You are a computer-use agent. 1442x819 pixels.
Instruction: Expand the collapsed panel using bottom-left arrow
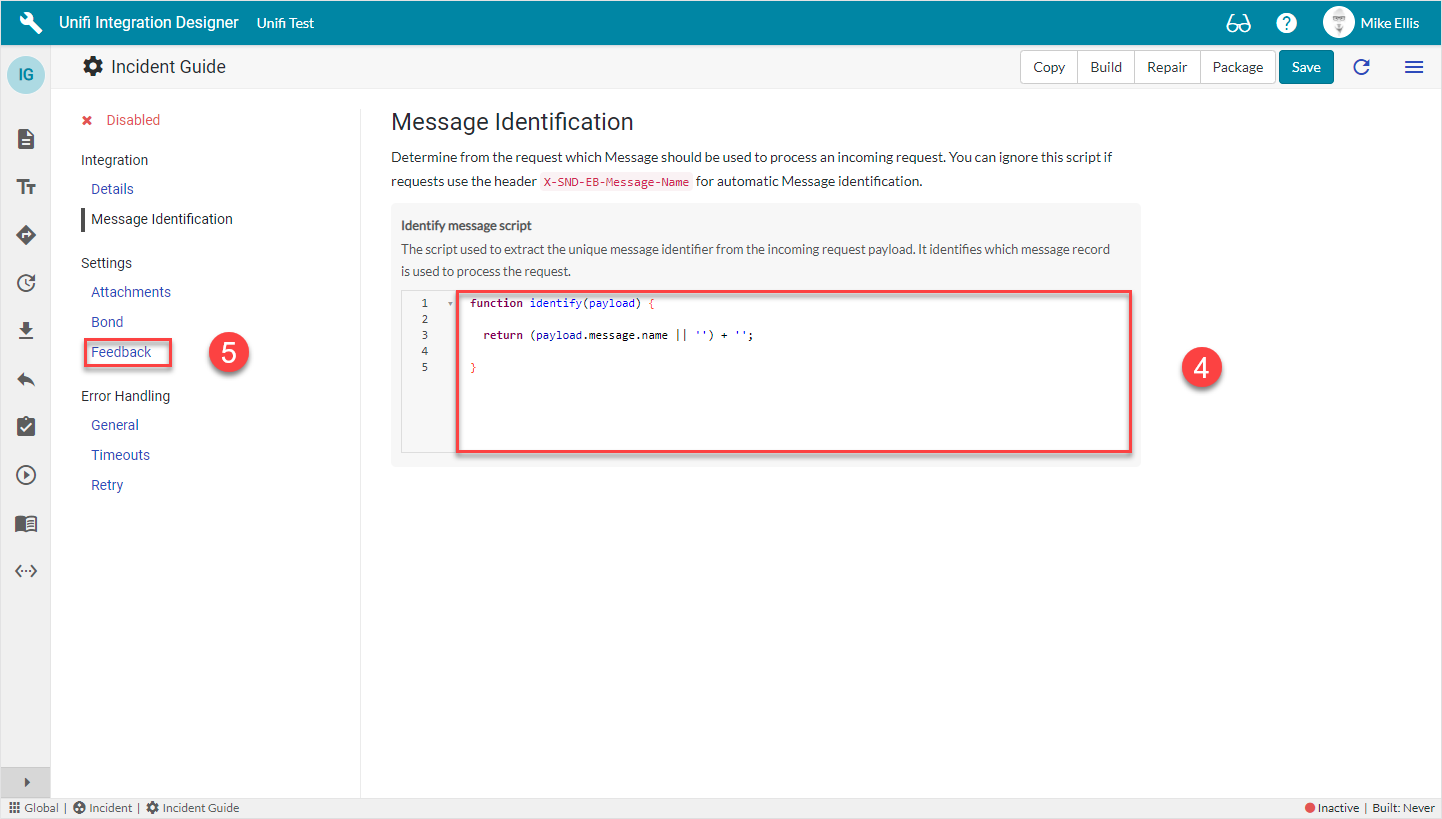[25, 783]
